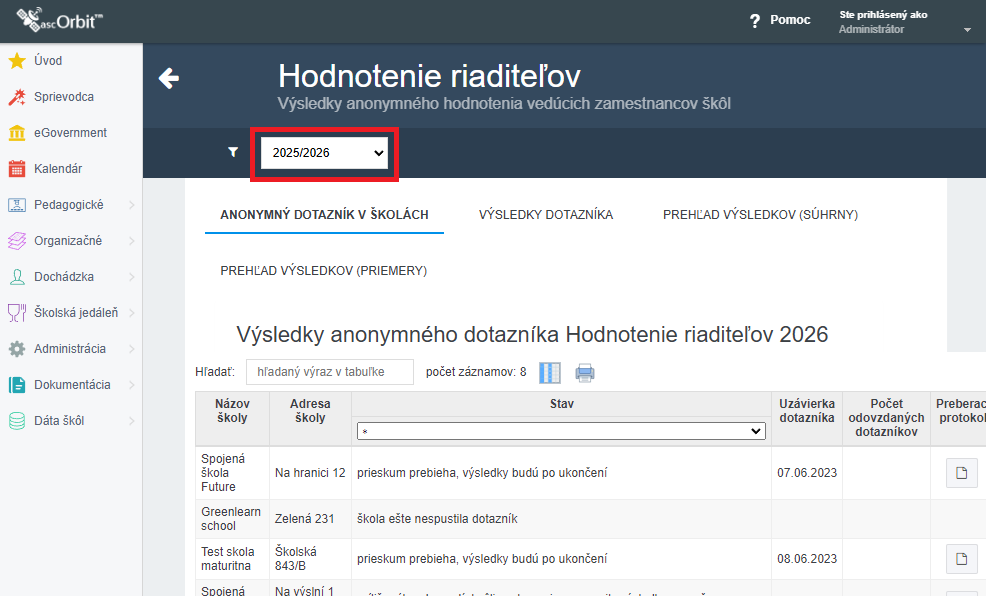Click the eGovernment building icon

[x=17, y=133]
